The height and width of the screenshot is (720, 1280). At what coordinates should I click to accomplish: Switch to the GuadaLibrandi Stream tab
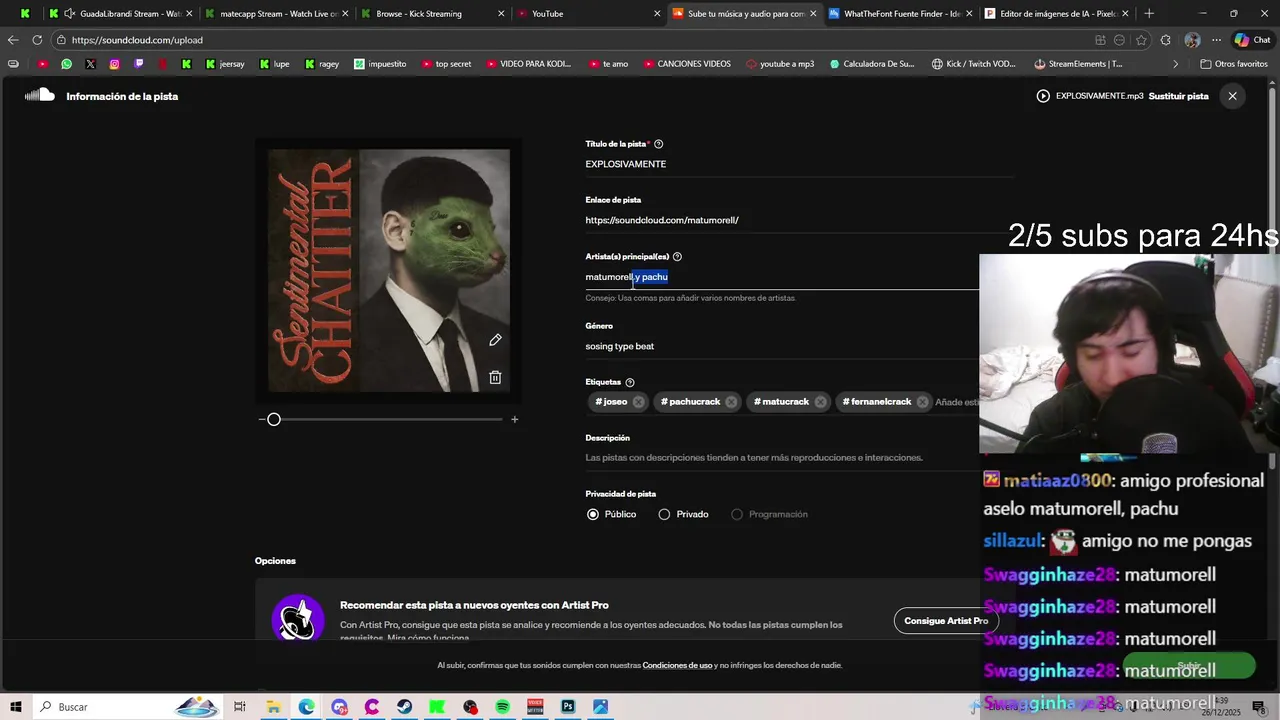[121, 14]
